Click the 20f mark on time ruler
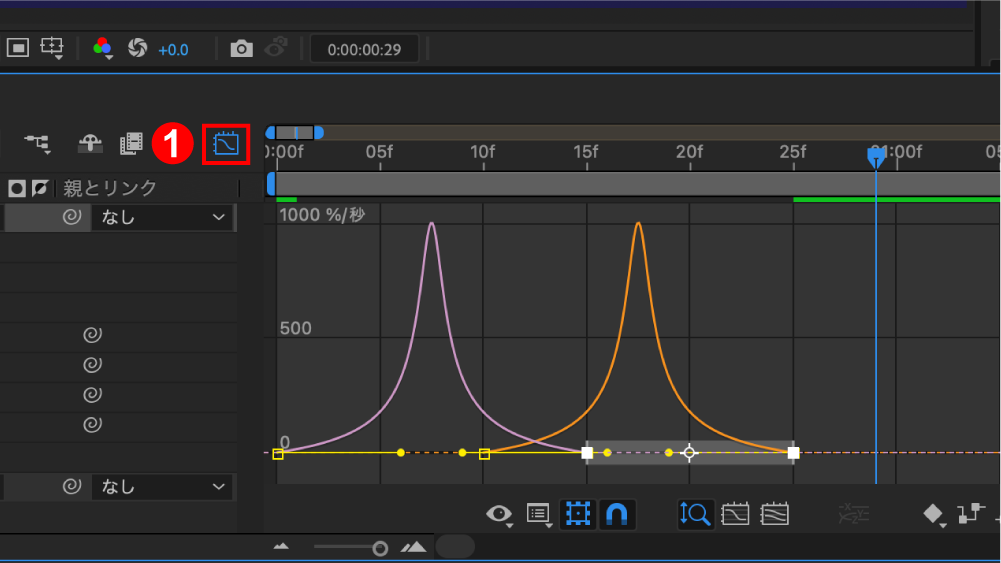 tap(689, 153)
